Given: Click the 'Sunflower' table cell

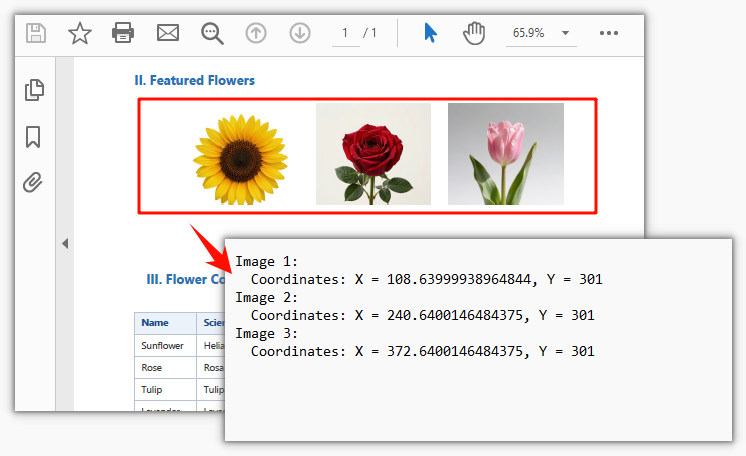Looking at the screenshot, I should tap(166, 346).
